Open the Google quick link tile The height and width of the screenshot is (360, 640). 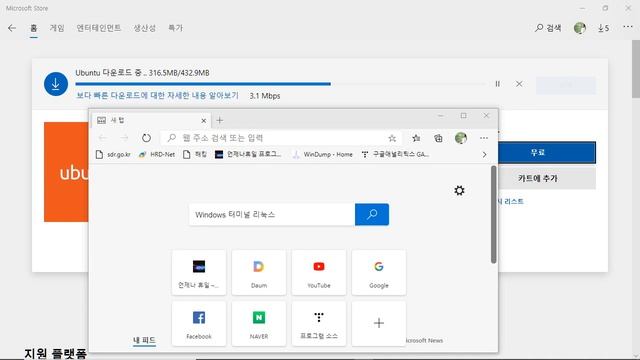point(379,273)
